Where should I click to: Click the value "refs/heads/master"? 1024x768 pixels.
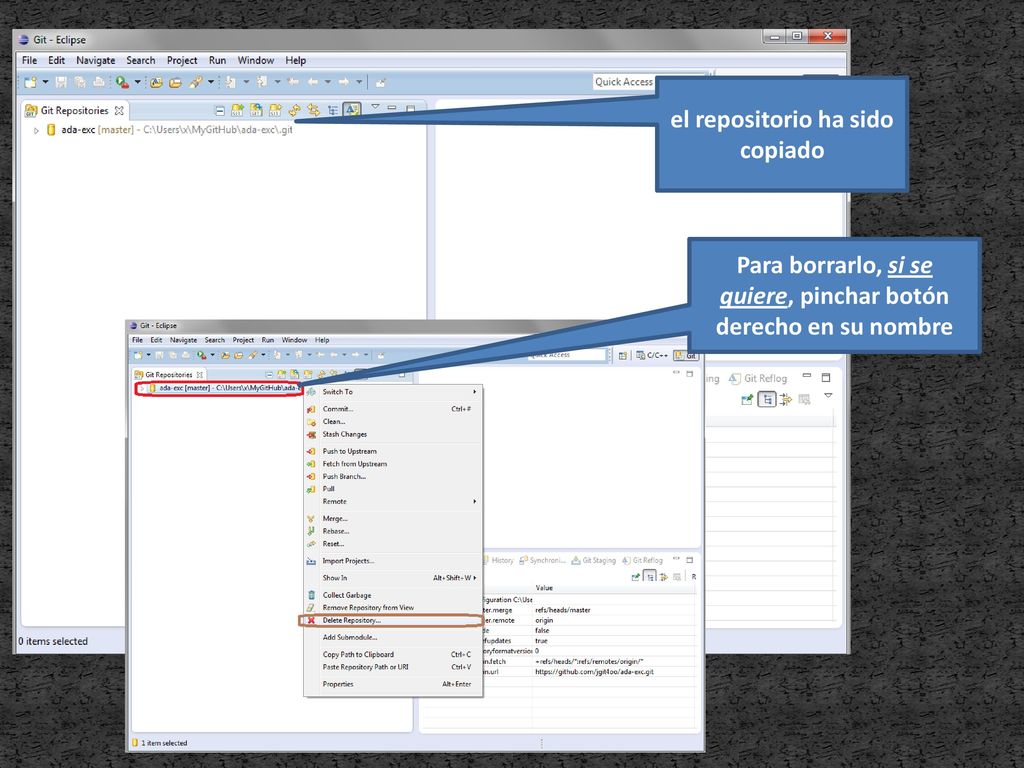562,610
